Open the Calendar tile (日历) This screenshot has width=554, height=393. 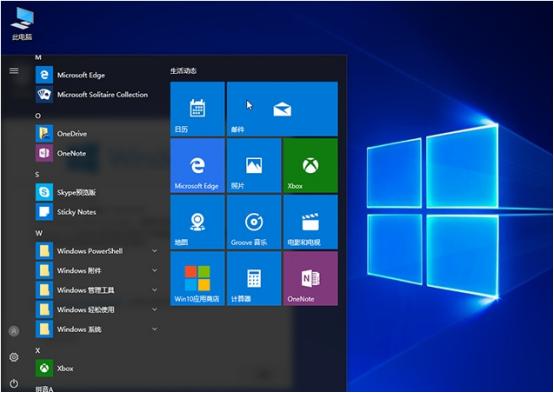coord(197,109)
